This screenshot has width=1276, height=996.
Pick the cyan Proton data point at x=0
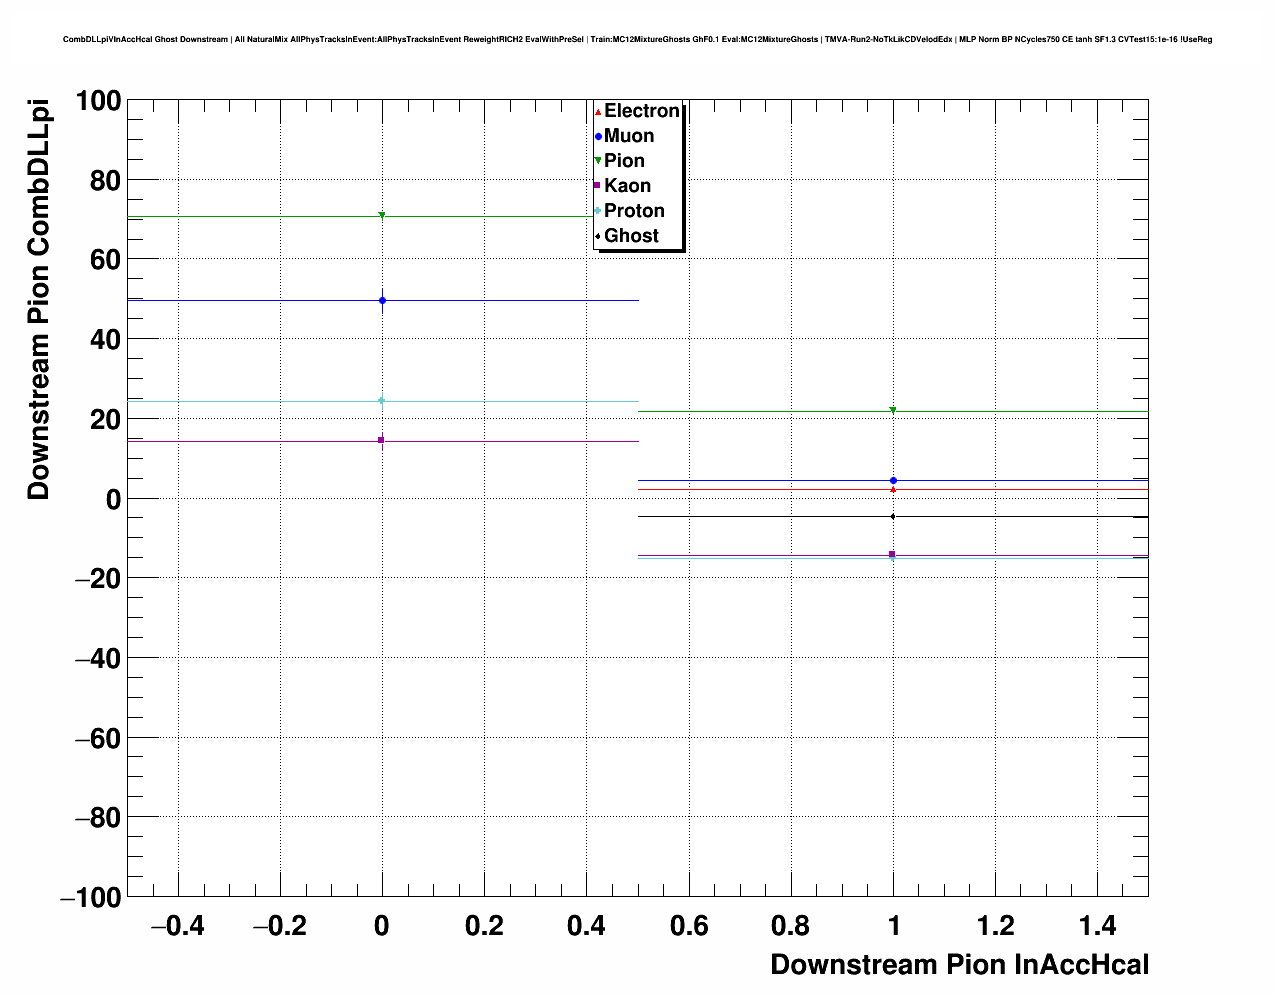click(382, 401)
